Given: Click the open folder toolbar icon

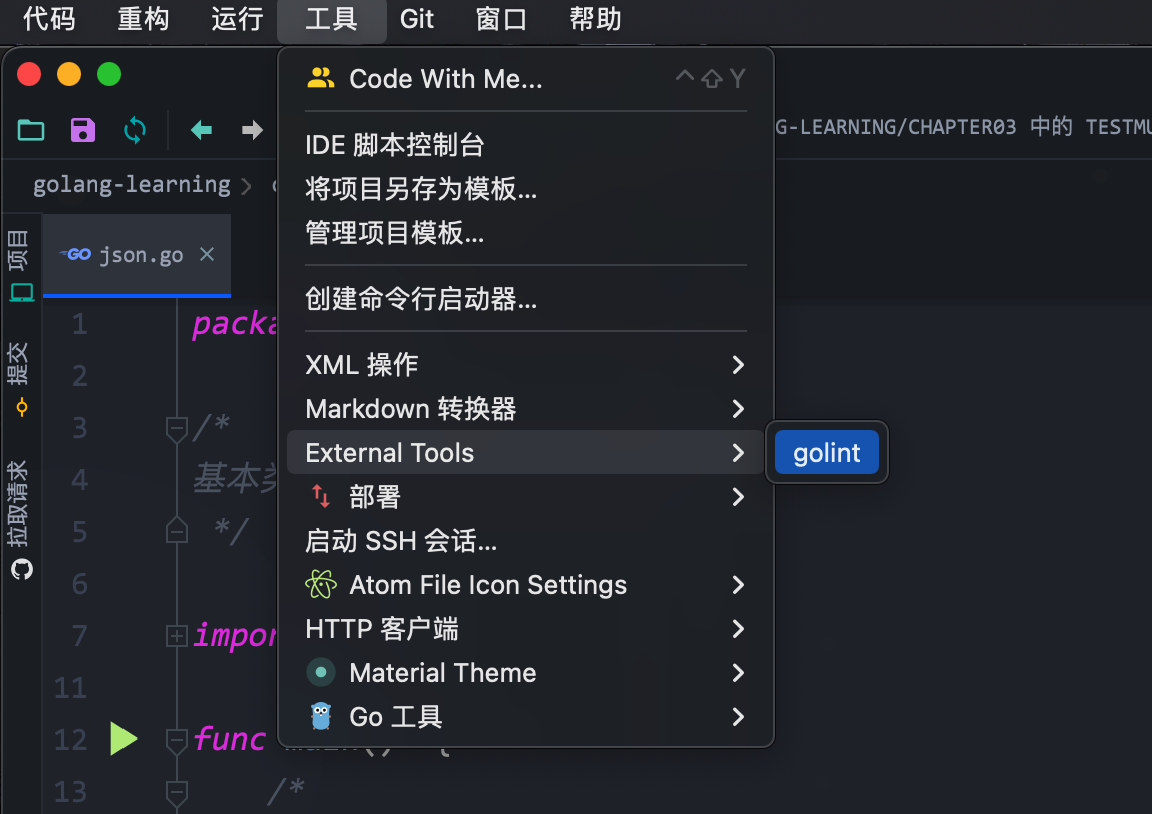Looking at the screenshot, I should click(31, 129).
